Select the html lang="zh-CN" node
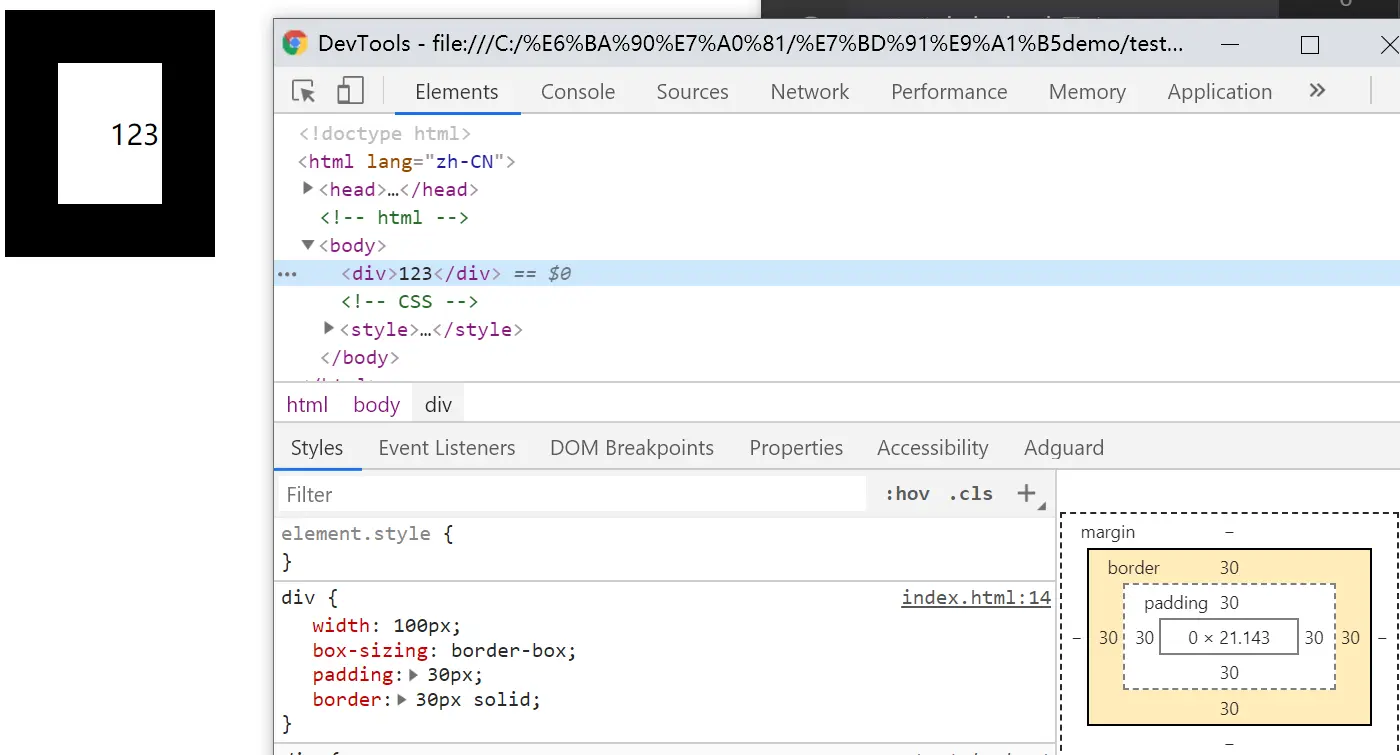The height and width of the screenshot is (755, 1400). [407, 161]
